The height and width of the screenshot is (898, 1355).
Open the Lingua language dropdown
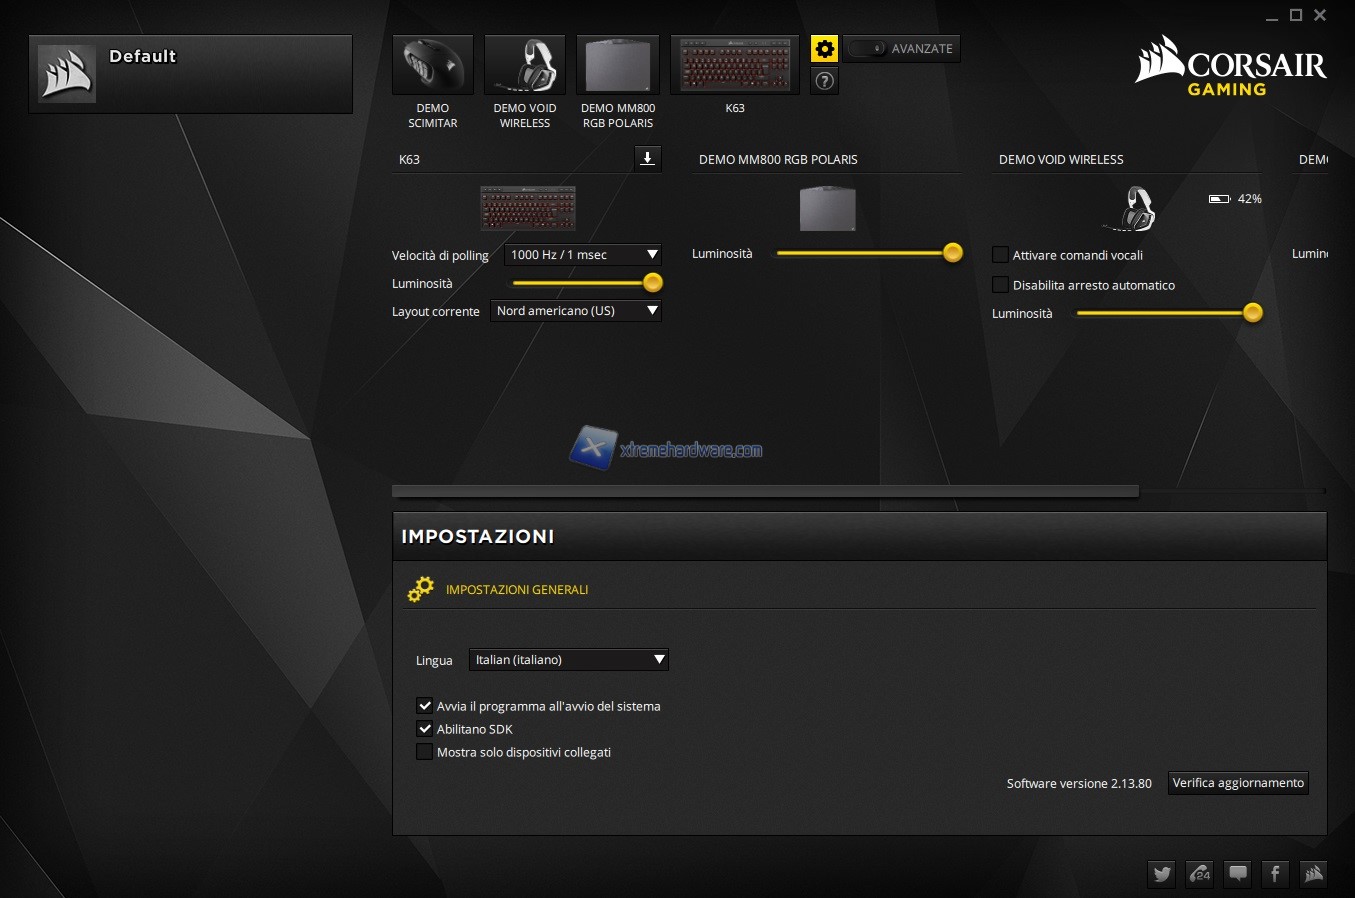pyautogui.click(x=568, y=660)
